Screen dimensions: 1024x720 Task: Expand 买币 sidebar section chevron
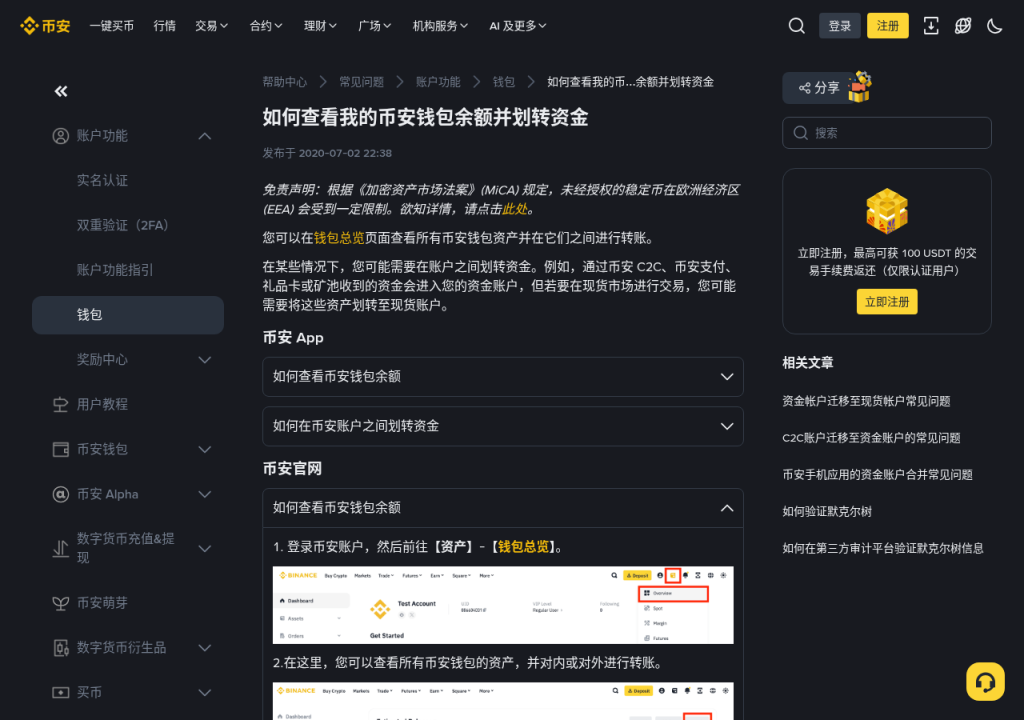pos(204,693)
